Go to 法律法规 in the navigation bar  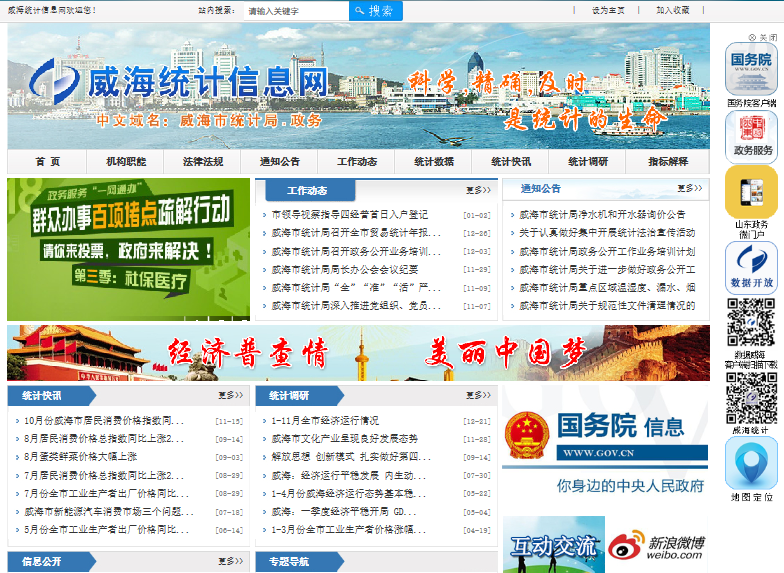pyautogui.click(x=203, y=162)
